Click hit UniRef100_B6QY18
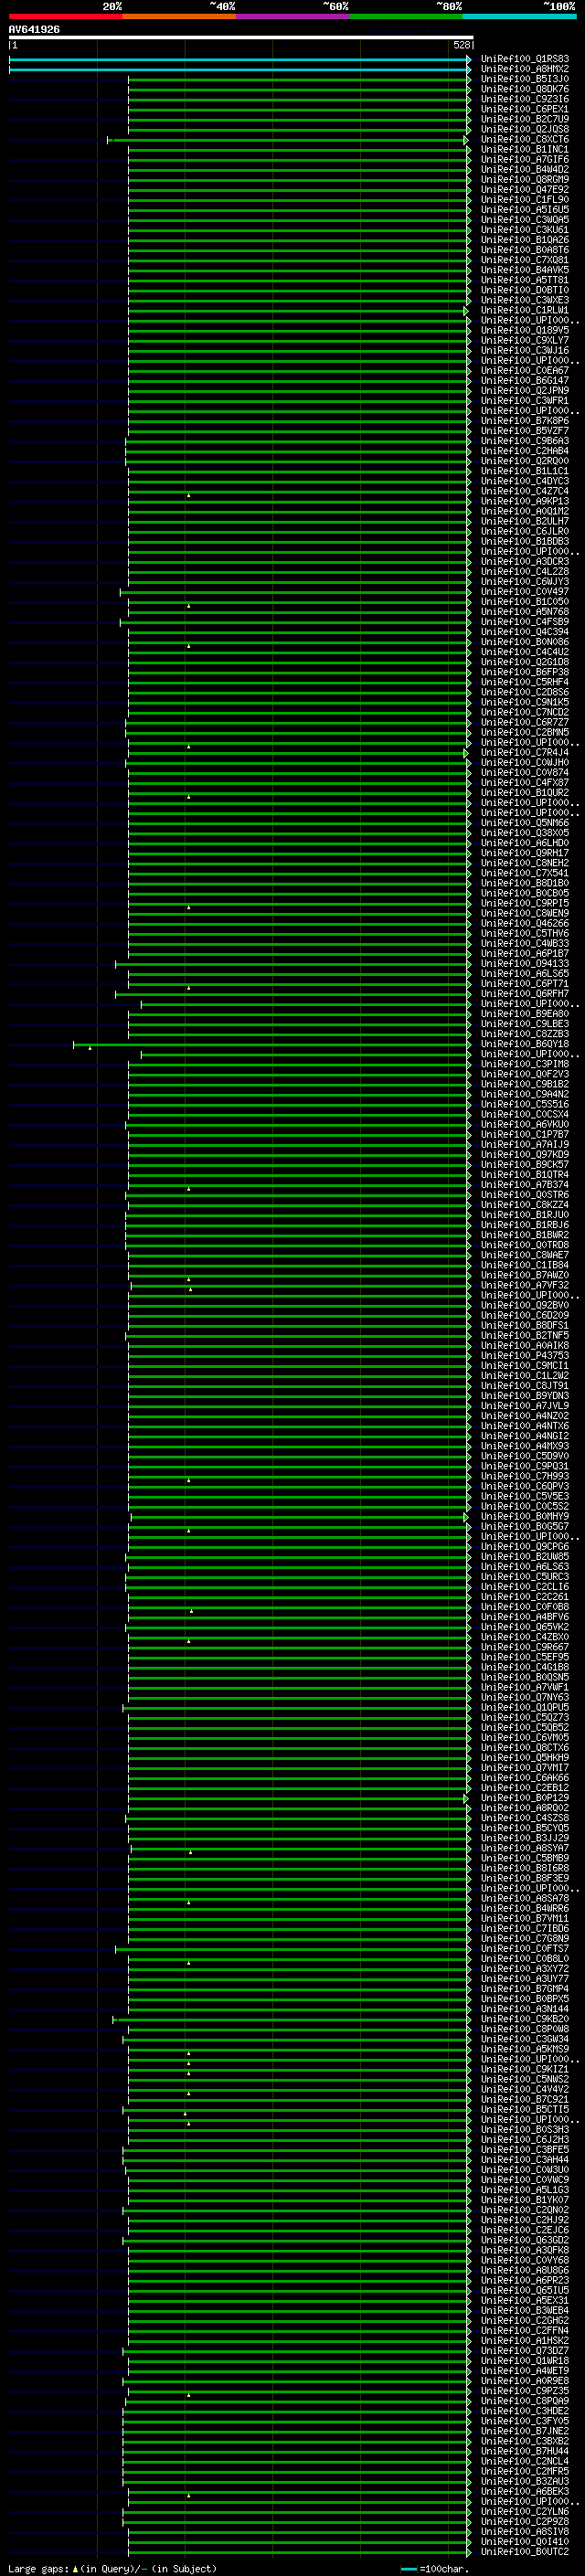 pyautogui.click(x=525, y=1043)
